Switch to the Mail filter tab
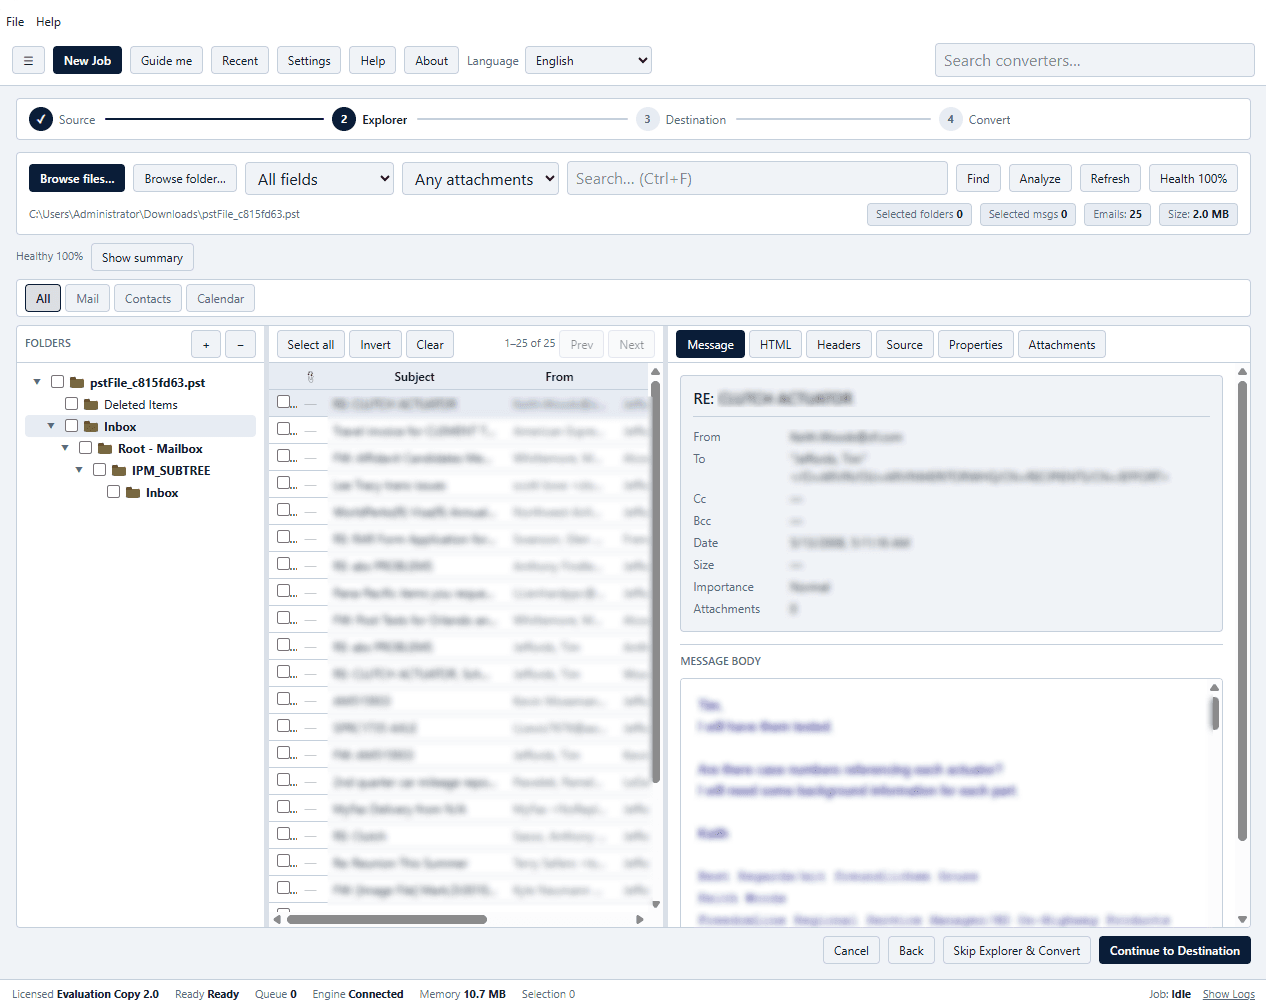This screenshot has height=1007, width=1266. tap(88, 298)
